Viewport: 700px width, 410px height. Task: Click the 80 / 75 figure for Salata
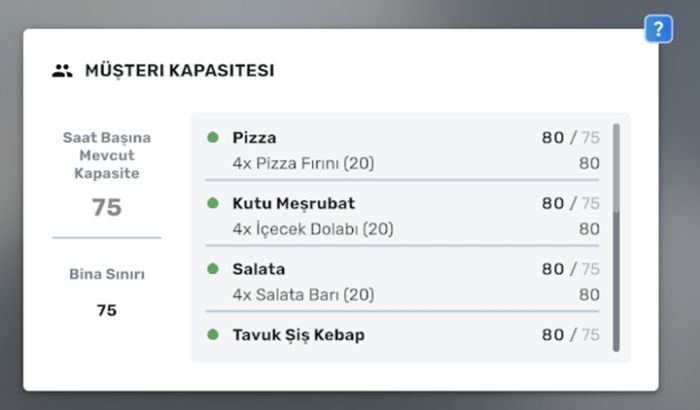(570, 269)
